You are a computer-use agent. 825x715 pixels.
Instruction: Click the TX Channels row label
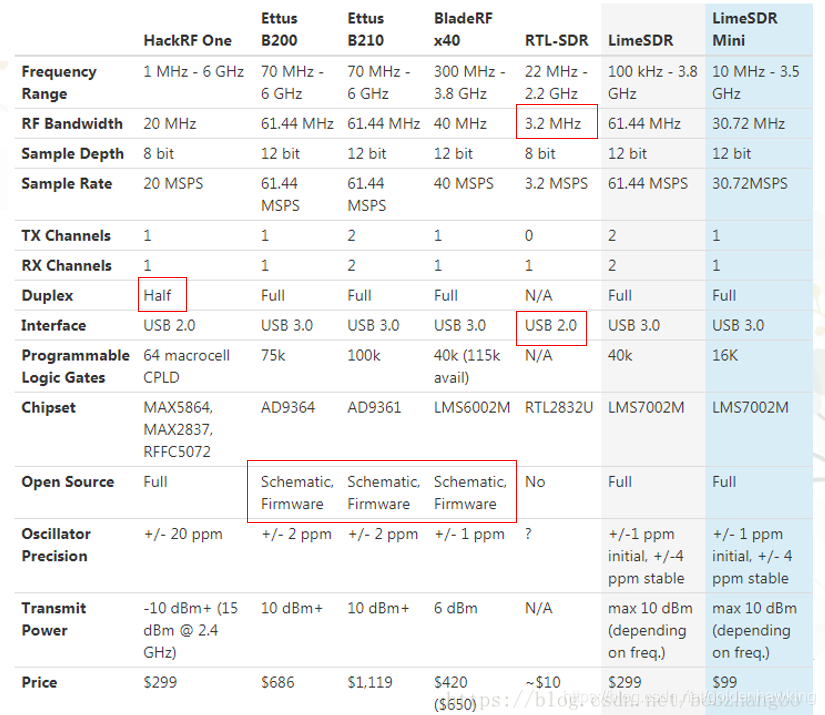pos(66,236)
